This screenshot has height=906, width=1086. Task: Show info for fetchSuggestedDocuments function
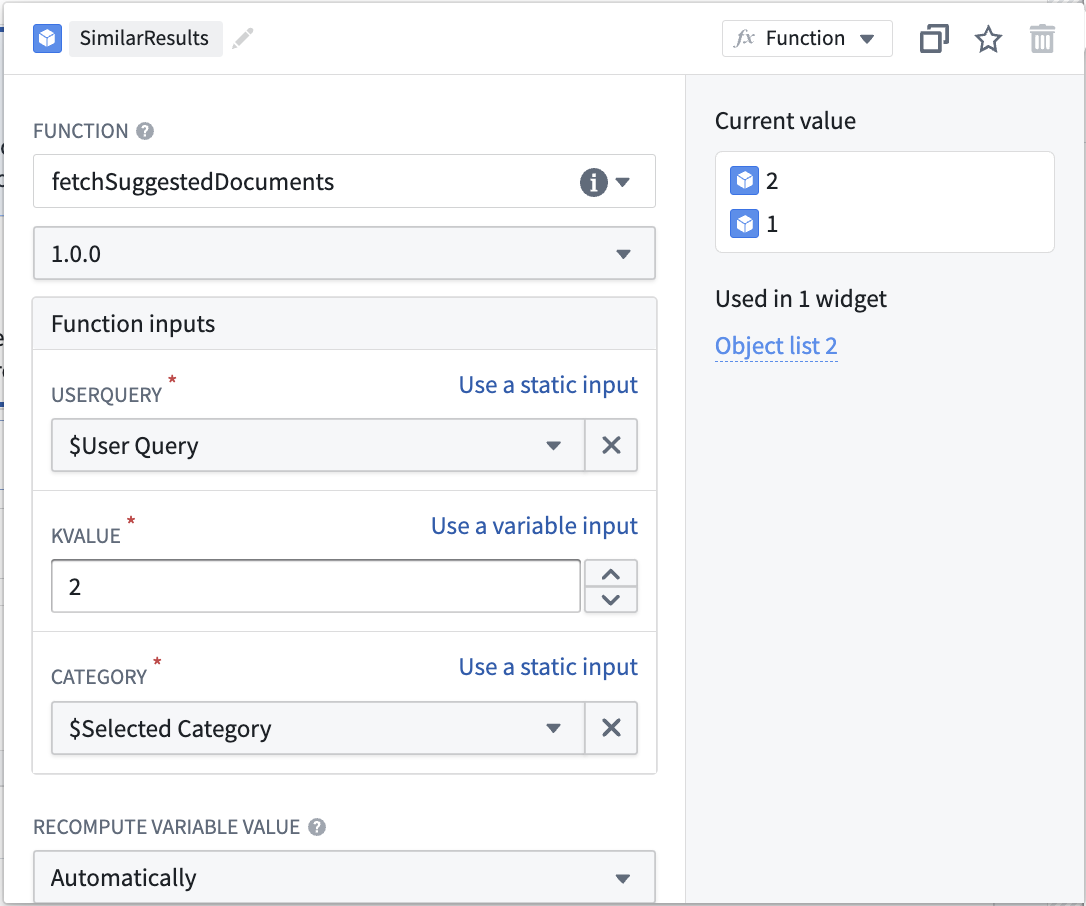[x=594, y=182]
